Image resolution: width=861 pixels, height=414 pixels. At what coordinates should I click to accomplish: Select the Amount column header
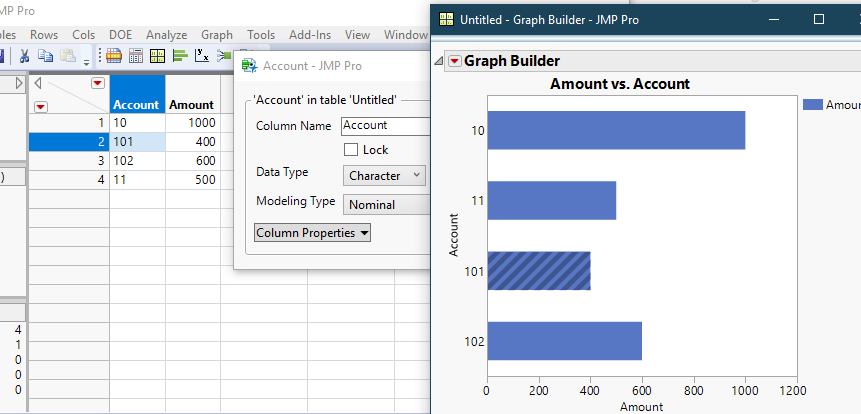point(191,104)
